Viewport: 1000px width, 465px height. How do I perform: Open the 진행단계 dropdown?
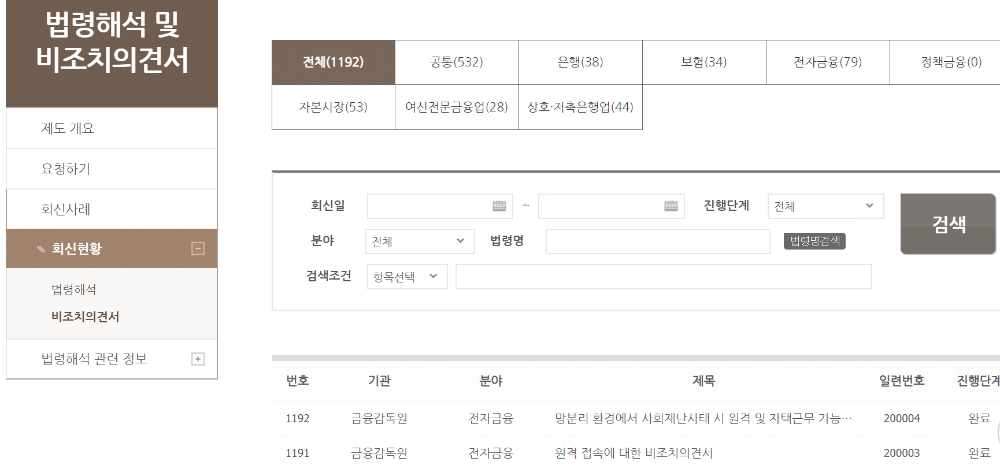tap(826, 206)
